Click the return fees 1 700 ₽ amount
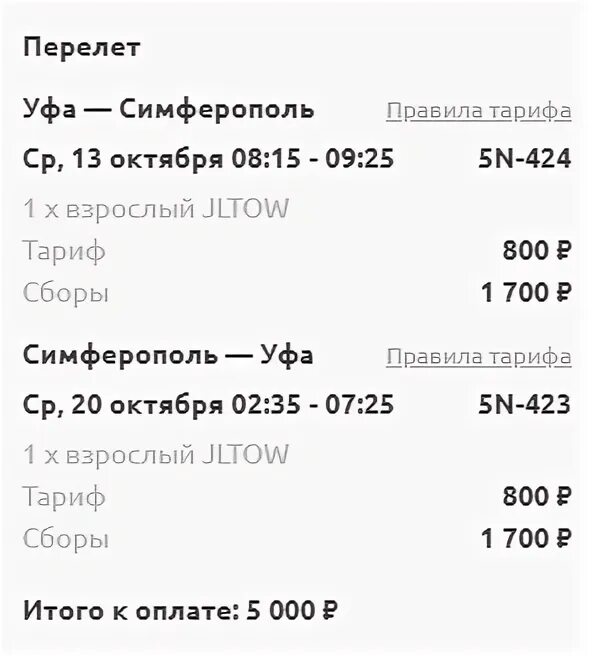 (x=526, y=538)
